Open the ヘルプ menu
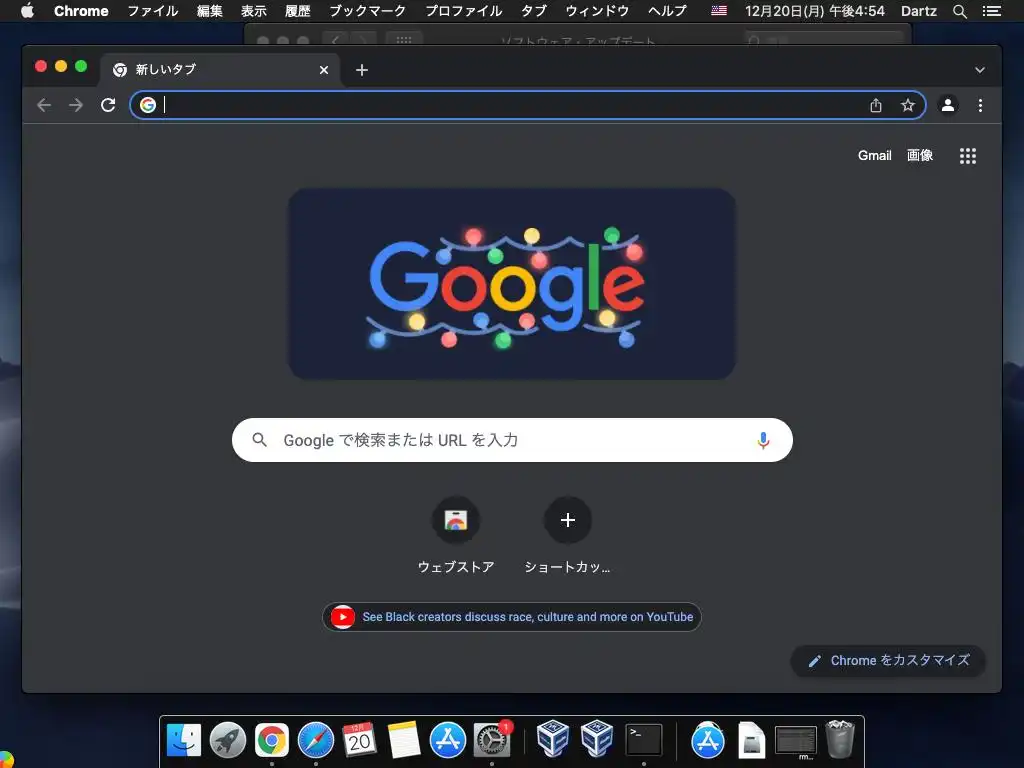 (667, 11)
